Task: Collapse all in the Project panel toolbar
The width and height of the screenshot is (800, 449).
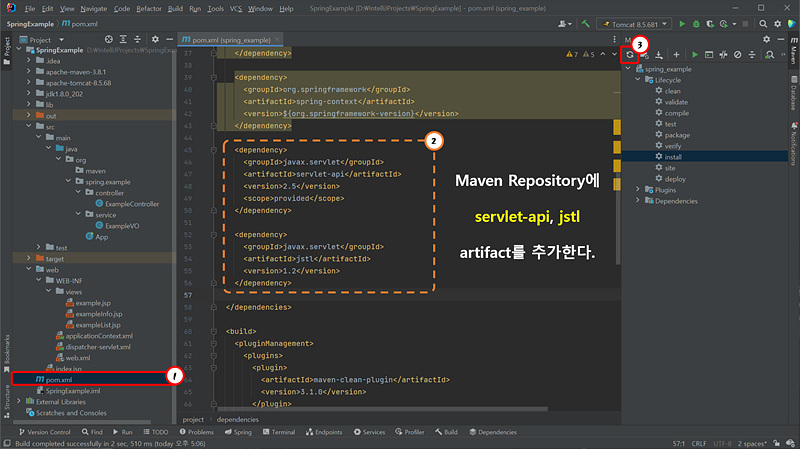Action: (x=137, y=39)
